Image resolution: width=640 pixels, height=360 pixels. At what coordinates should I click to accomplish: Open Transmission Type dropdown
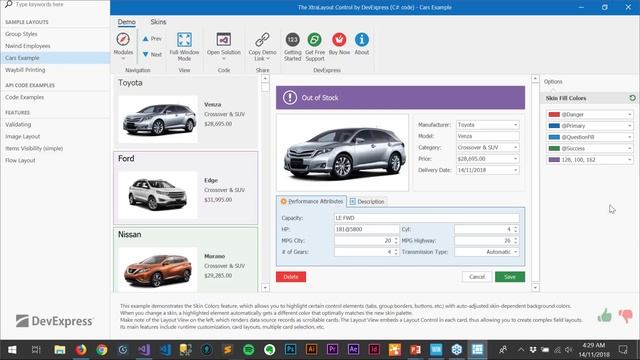coord(516,252)
